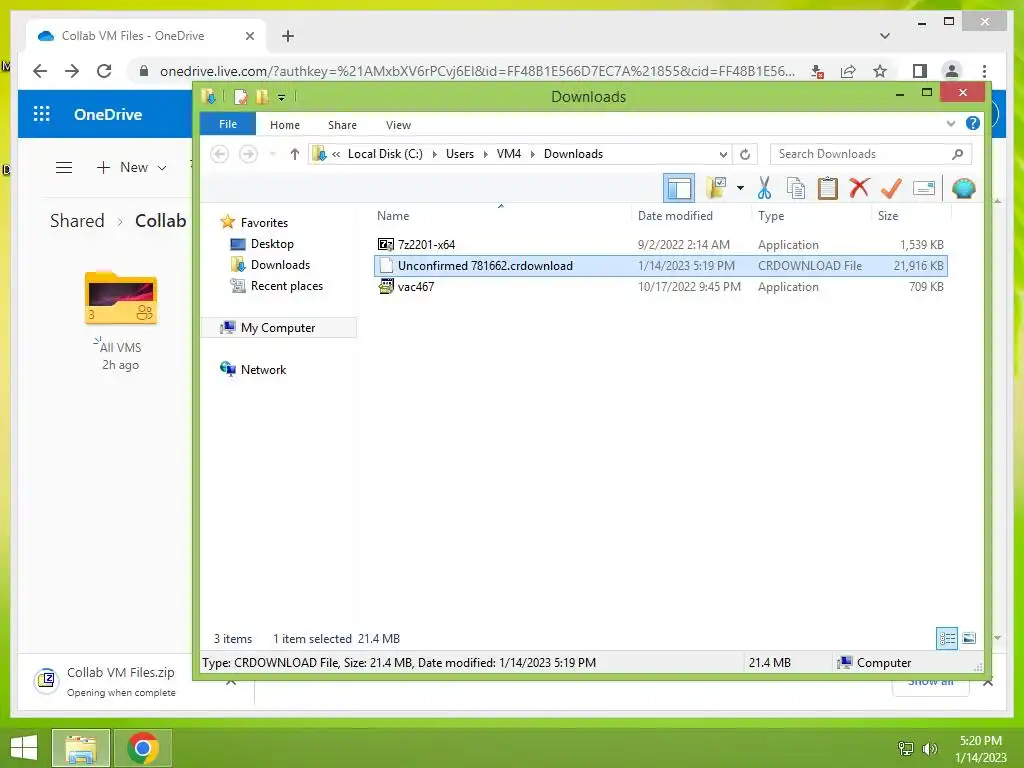Switch to Large icons view in status bar
The width and height of the screenshot is (1024, 768).
point(969,638)
